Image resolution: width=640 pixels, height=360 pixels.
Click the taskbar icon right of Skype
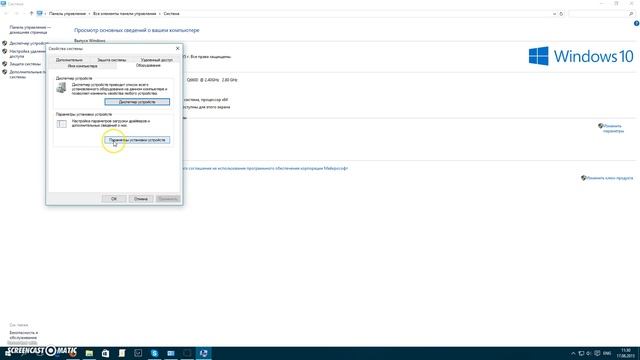point(171,353)
